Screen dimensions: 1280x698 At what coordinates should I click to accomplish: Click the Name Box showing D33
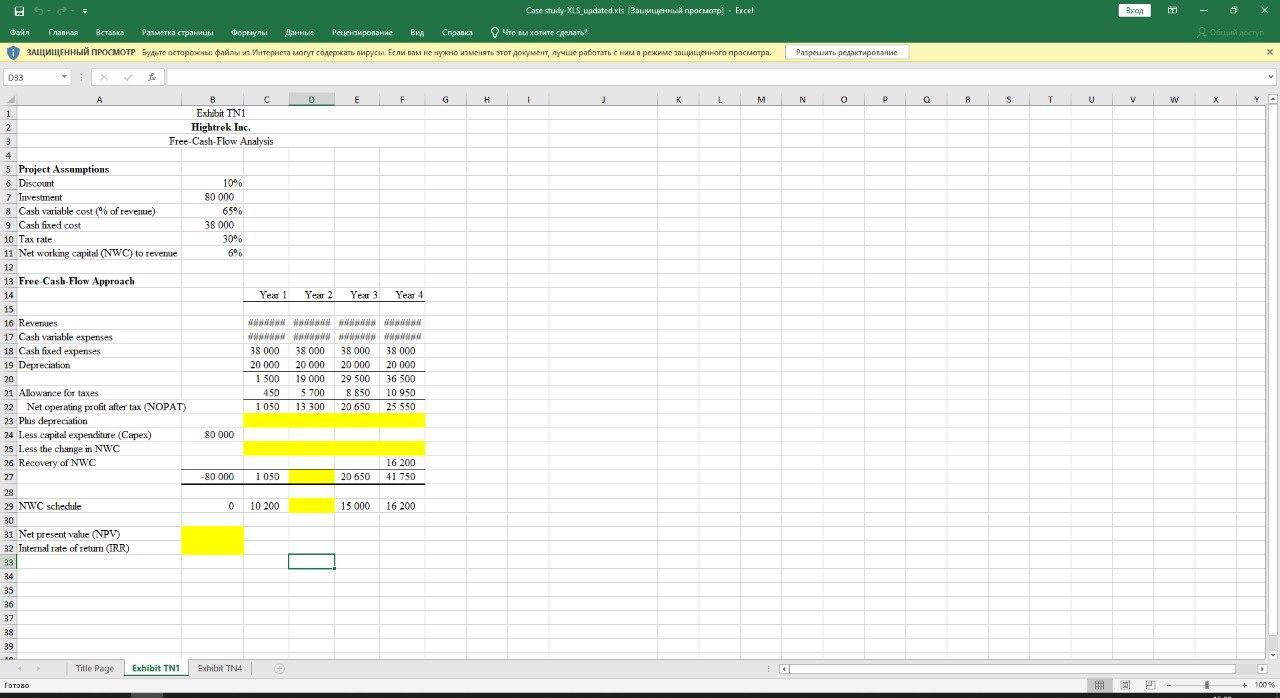click(x=30, y=77)
